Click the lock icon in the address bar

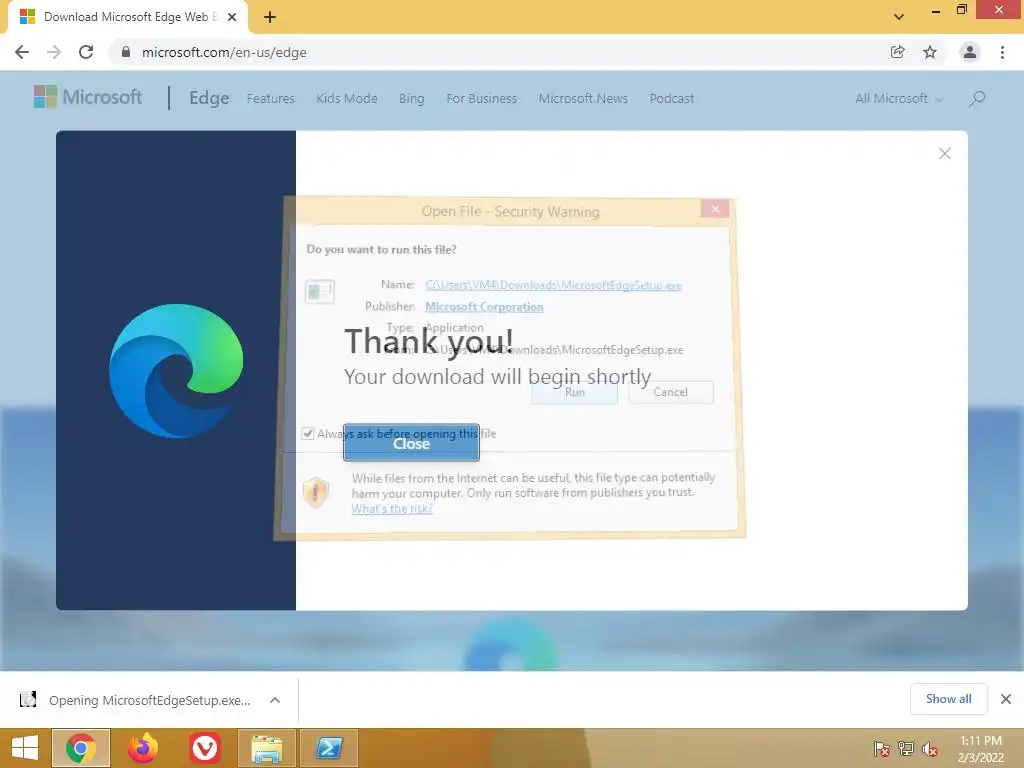pos(125,52)
